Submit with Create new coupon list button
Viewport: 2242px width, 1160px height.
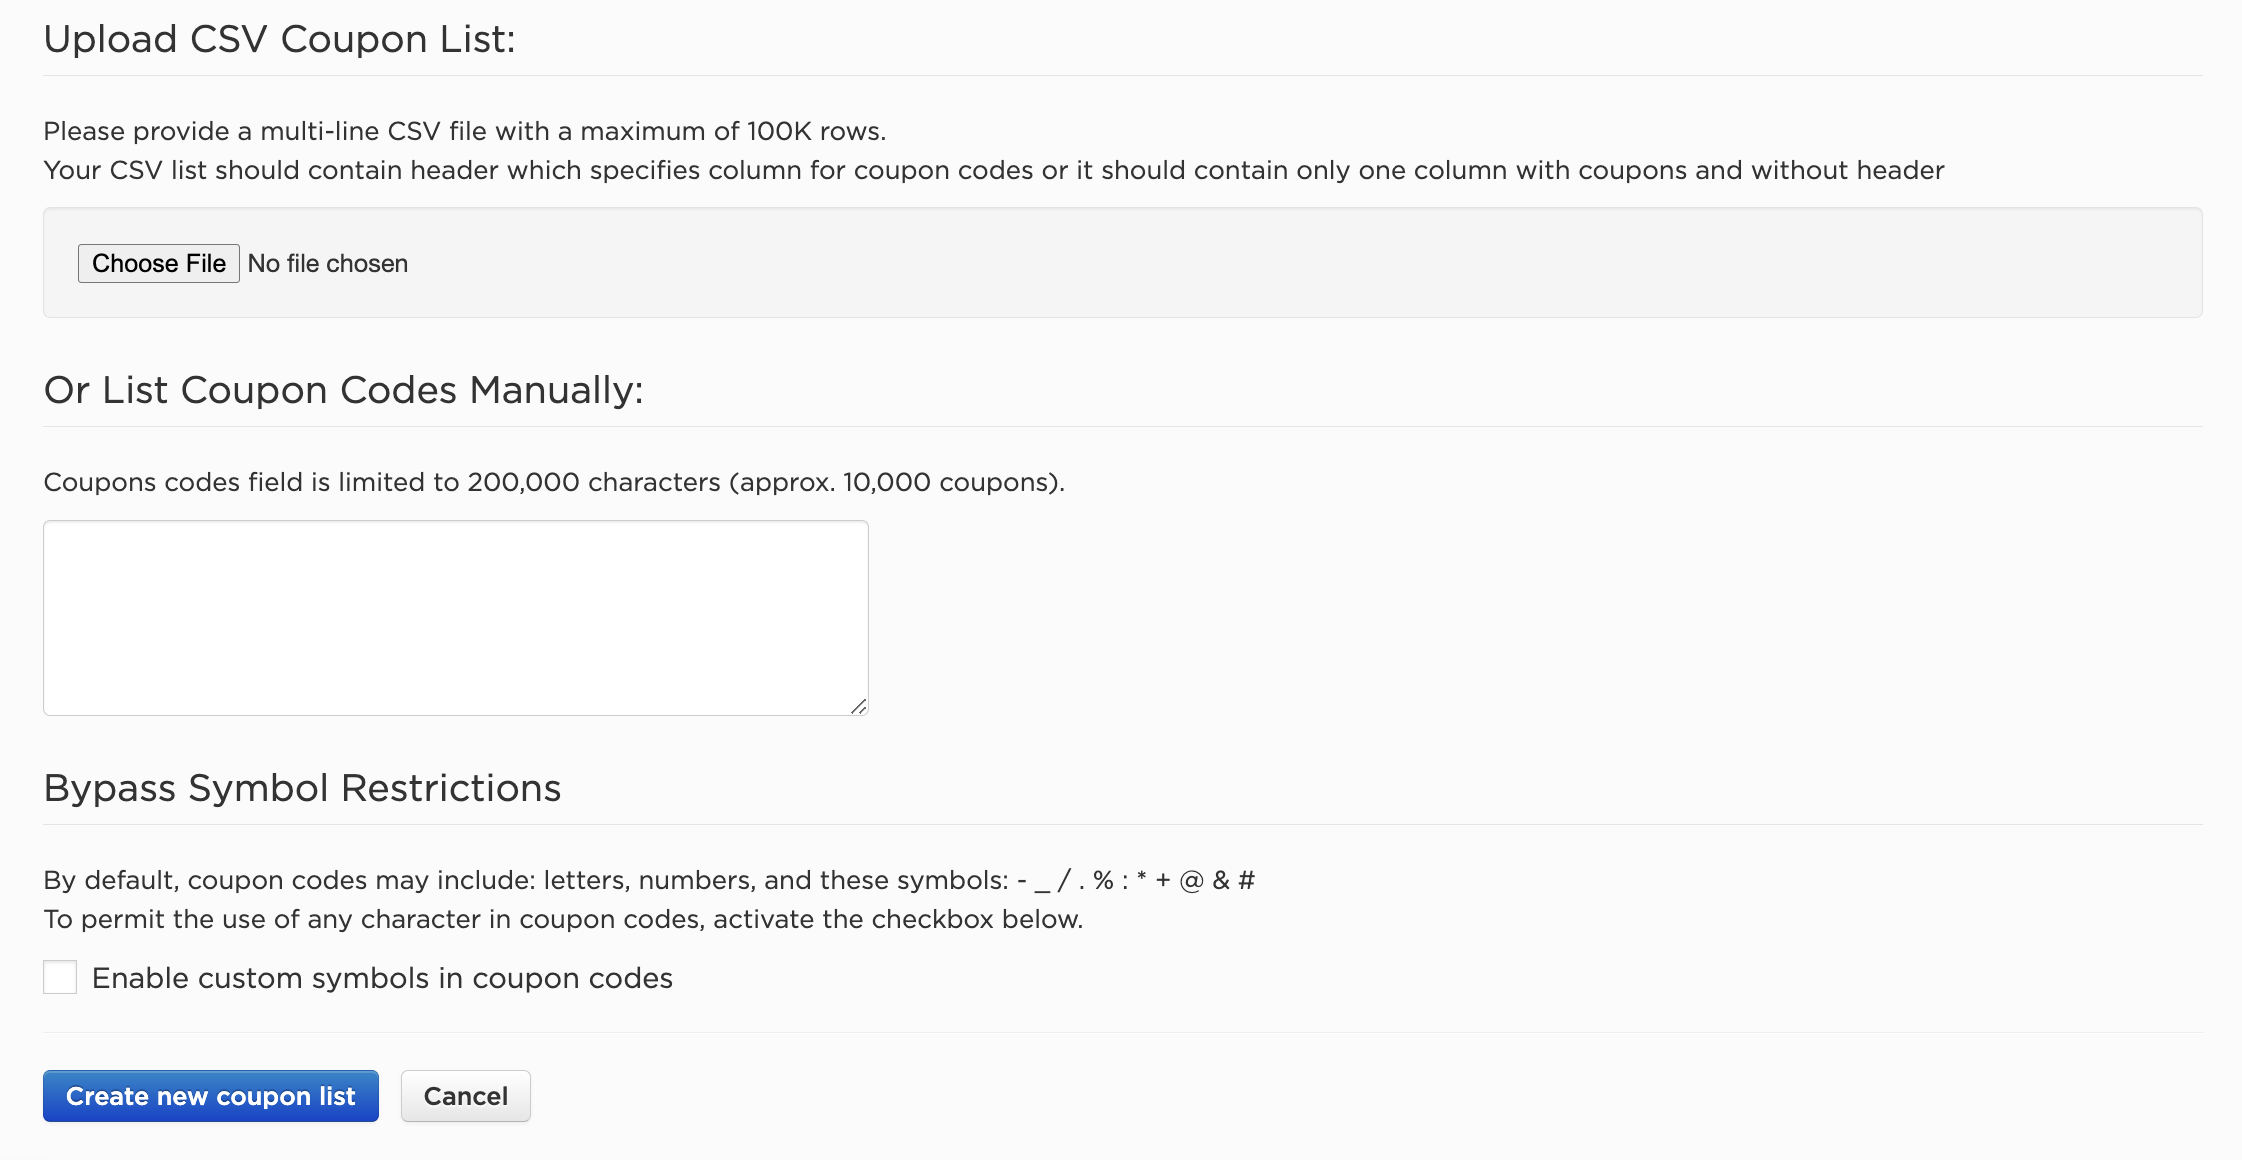click(211, 1096)
